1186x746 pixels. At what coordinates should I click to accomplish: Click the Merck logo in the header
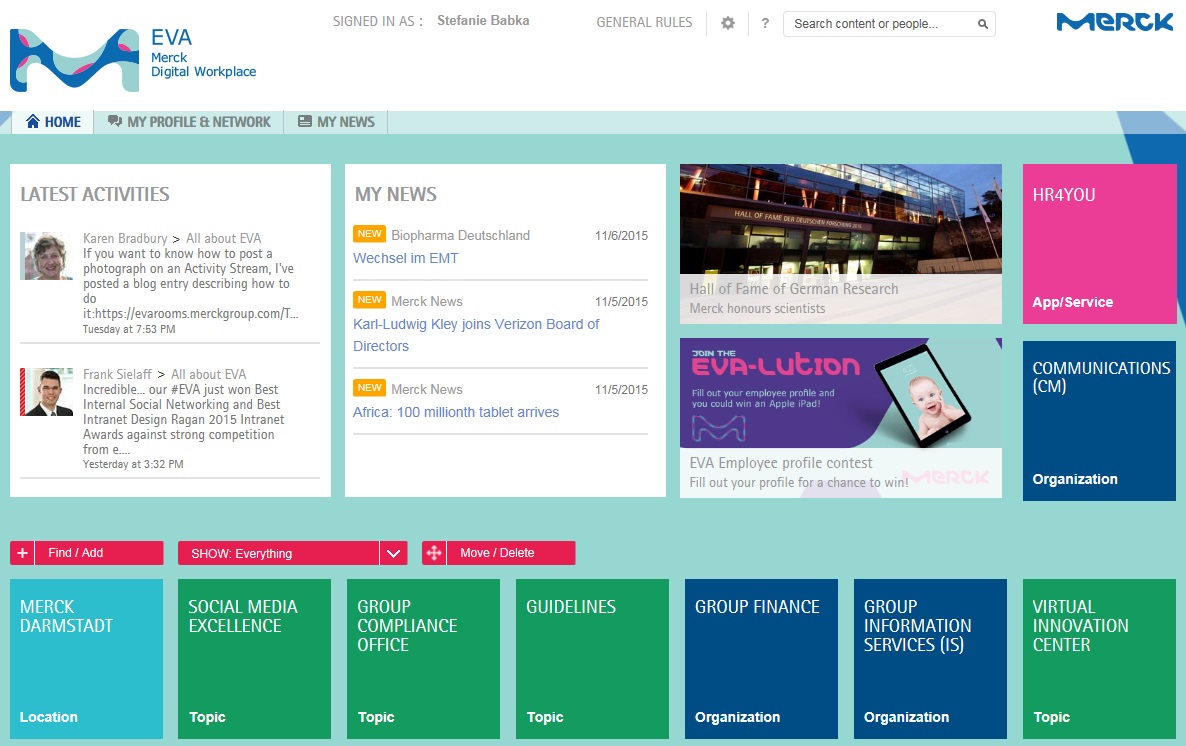(x=1114, y=23)
